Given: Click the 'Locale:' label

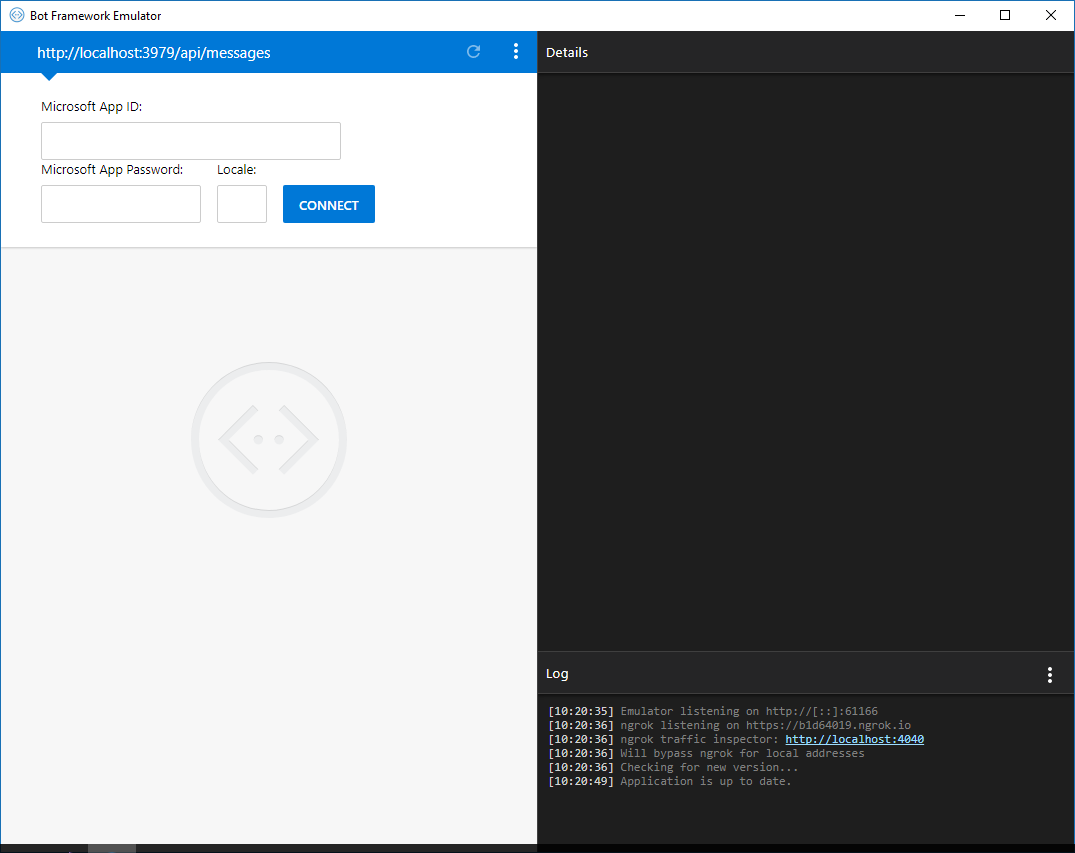Looking at the screenshot, I should point(237,169).
